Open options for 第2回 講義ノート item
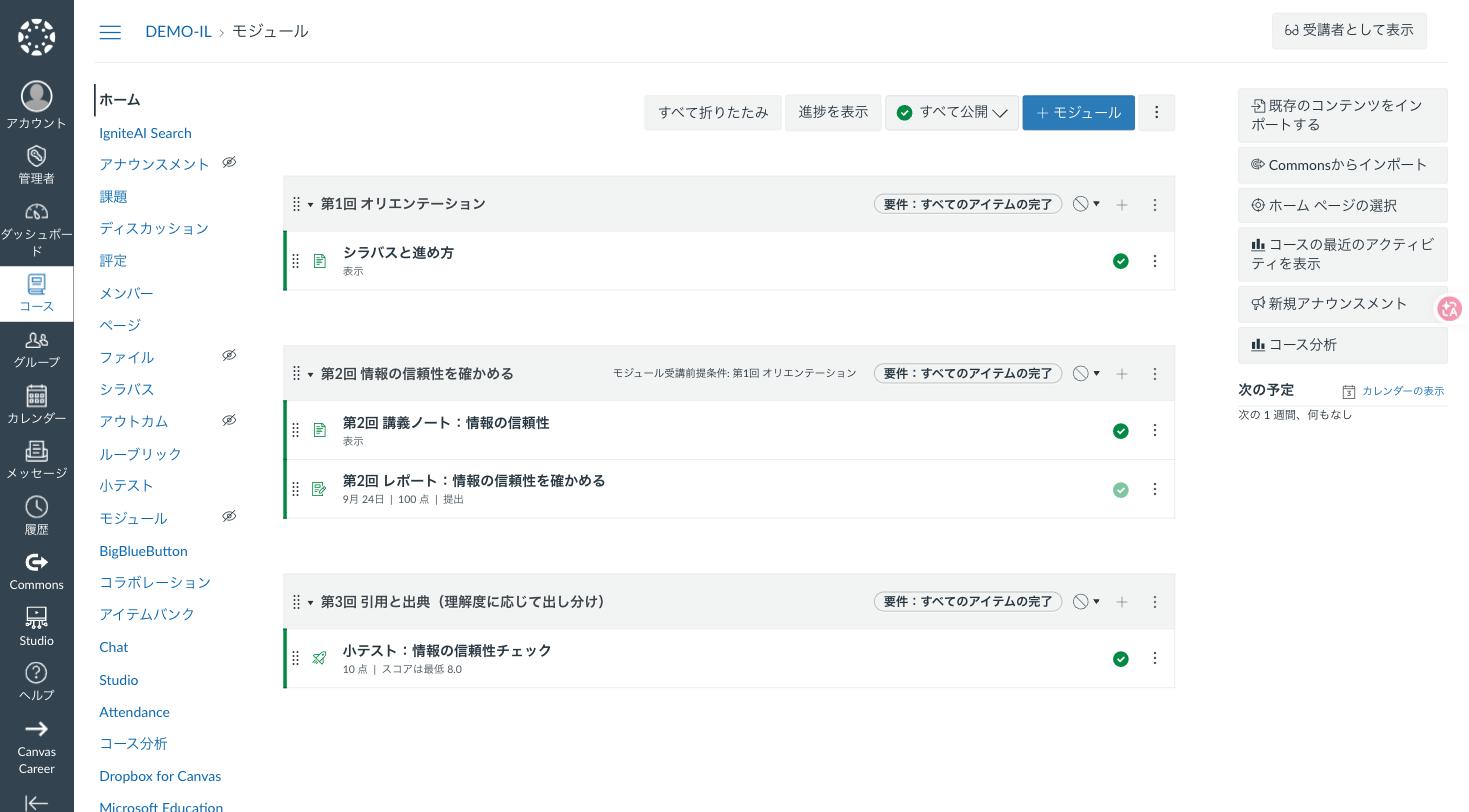 click(x=1155, y=430)
